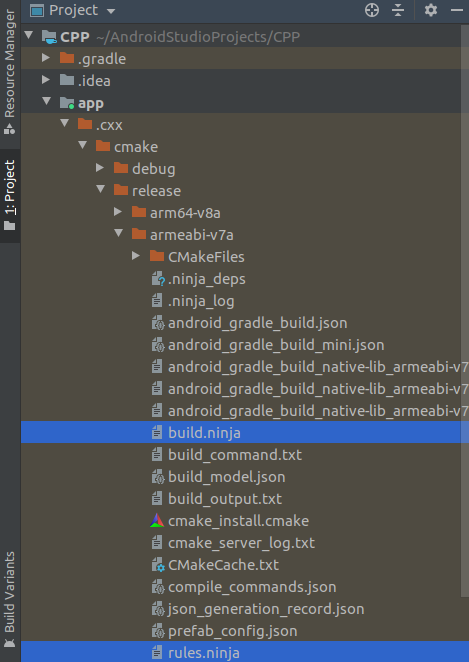Click the locate/select opened file crosshair icon
The image size is (469, 662).
coord(372,10)
